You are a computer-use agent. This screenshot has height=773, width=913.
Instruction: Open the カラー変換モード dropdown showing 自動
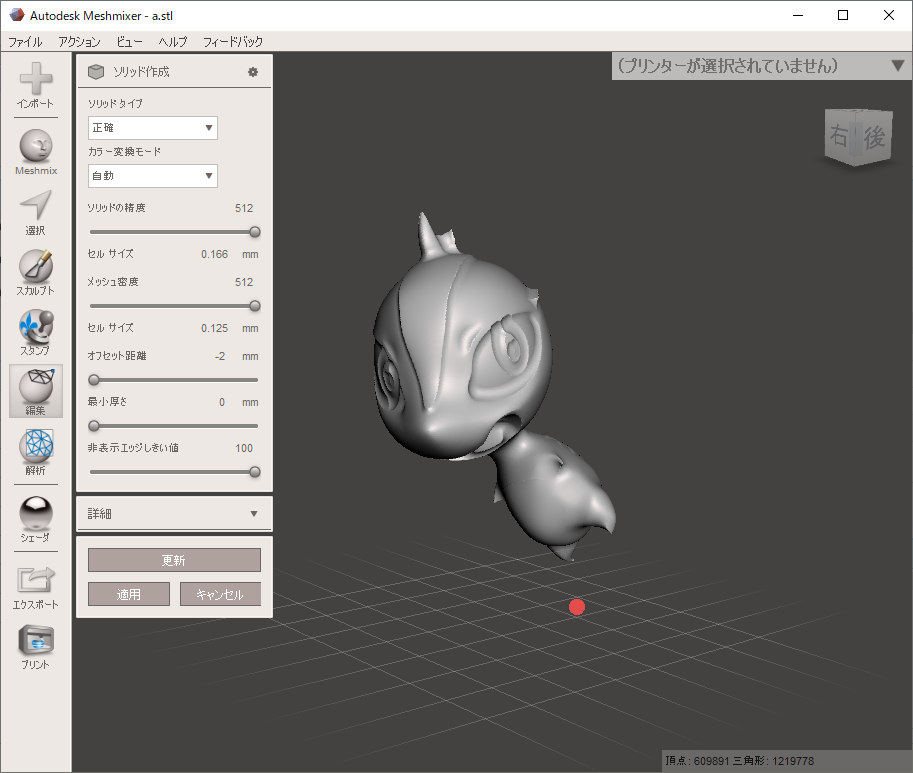(153, 176)
